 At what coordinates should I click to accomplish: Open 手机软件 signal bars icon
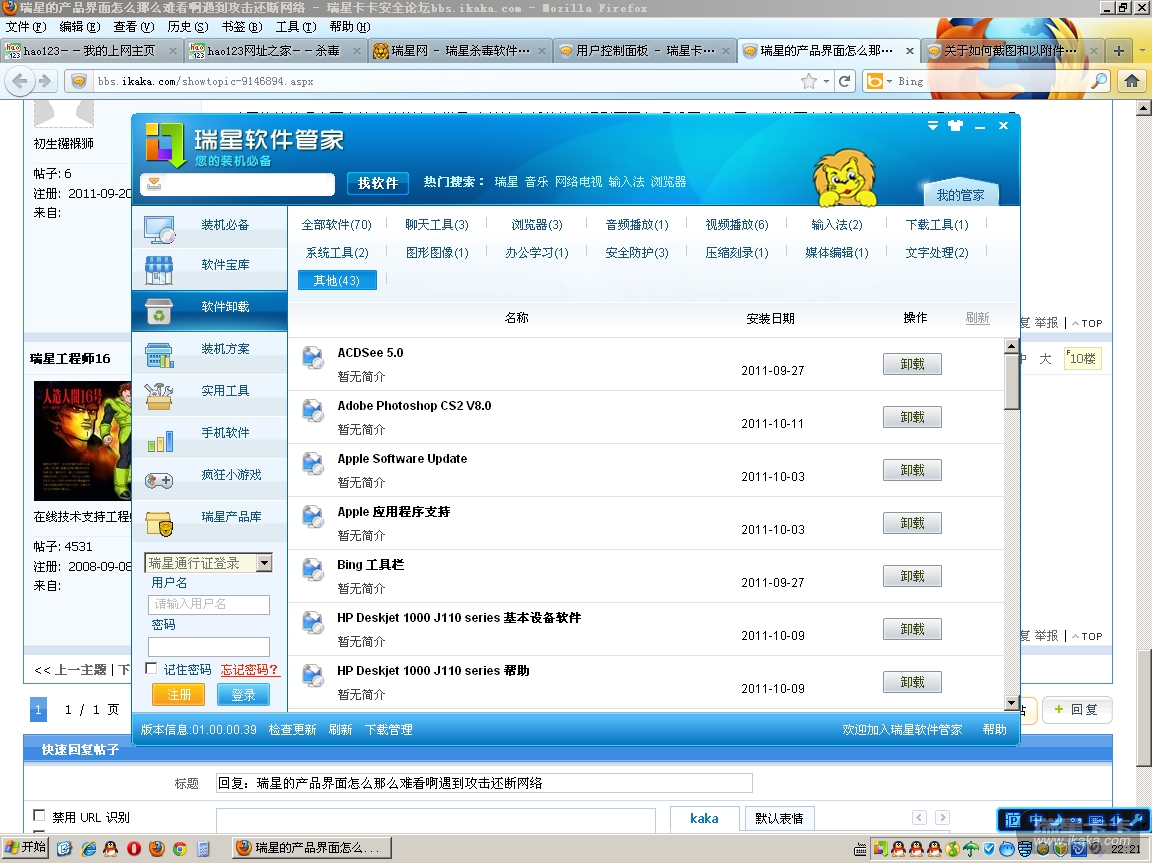tap(160, 439)
